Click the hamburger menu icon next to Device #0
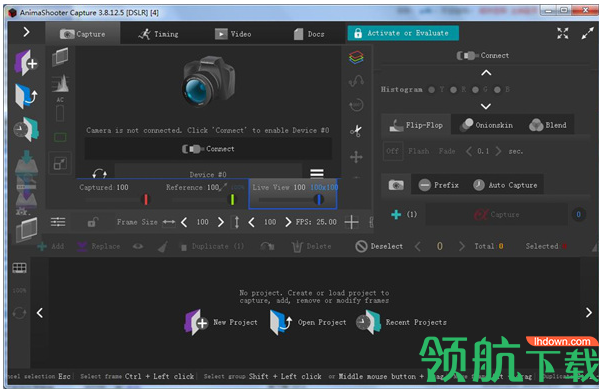Screen dimensions: 599x389 pos(317,173)
